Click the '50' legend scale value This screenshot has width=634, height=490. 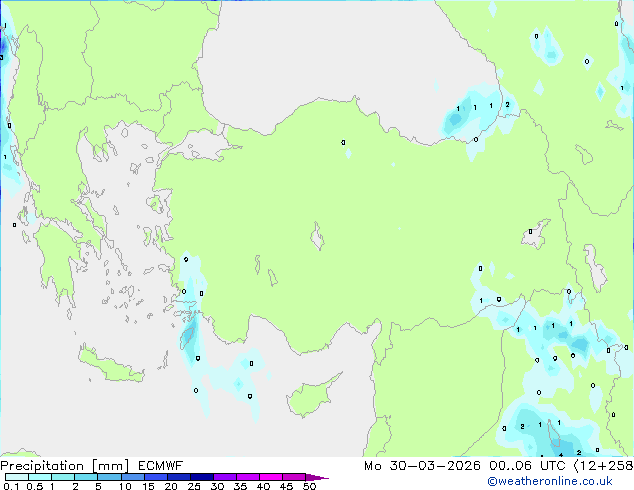coord(309,486)
